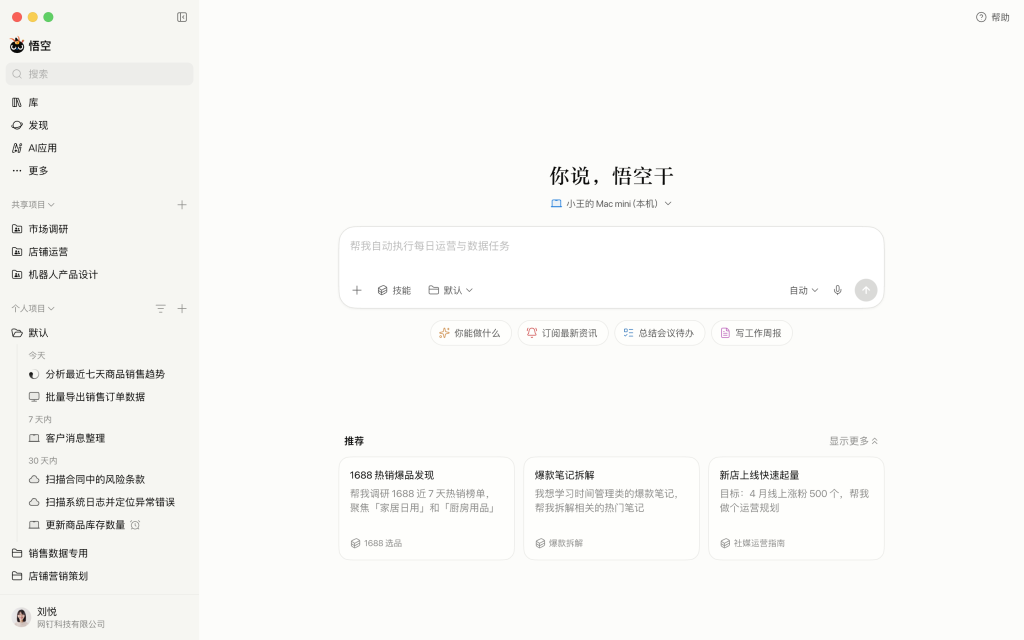Open the 机器人产品设计 project
Screen dimensions: 1024x640
(99, 275)
